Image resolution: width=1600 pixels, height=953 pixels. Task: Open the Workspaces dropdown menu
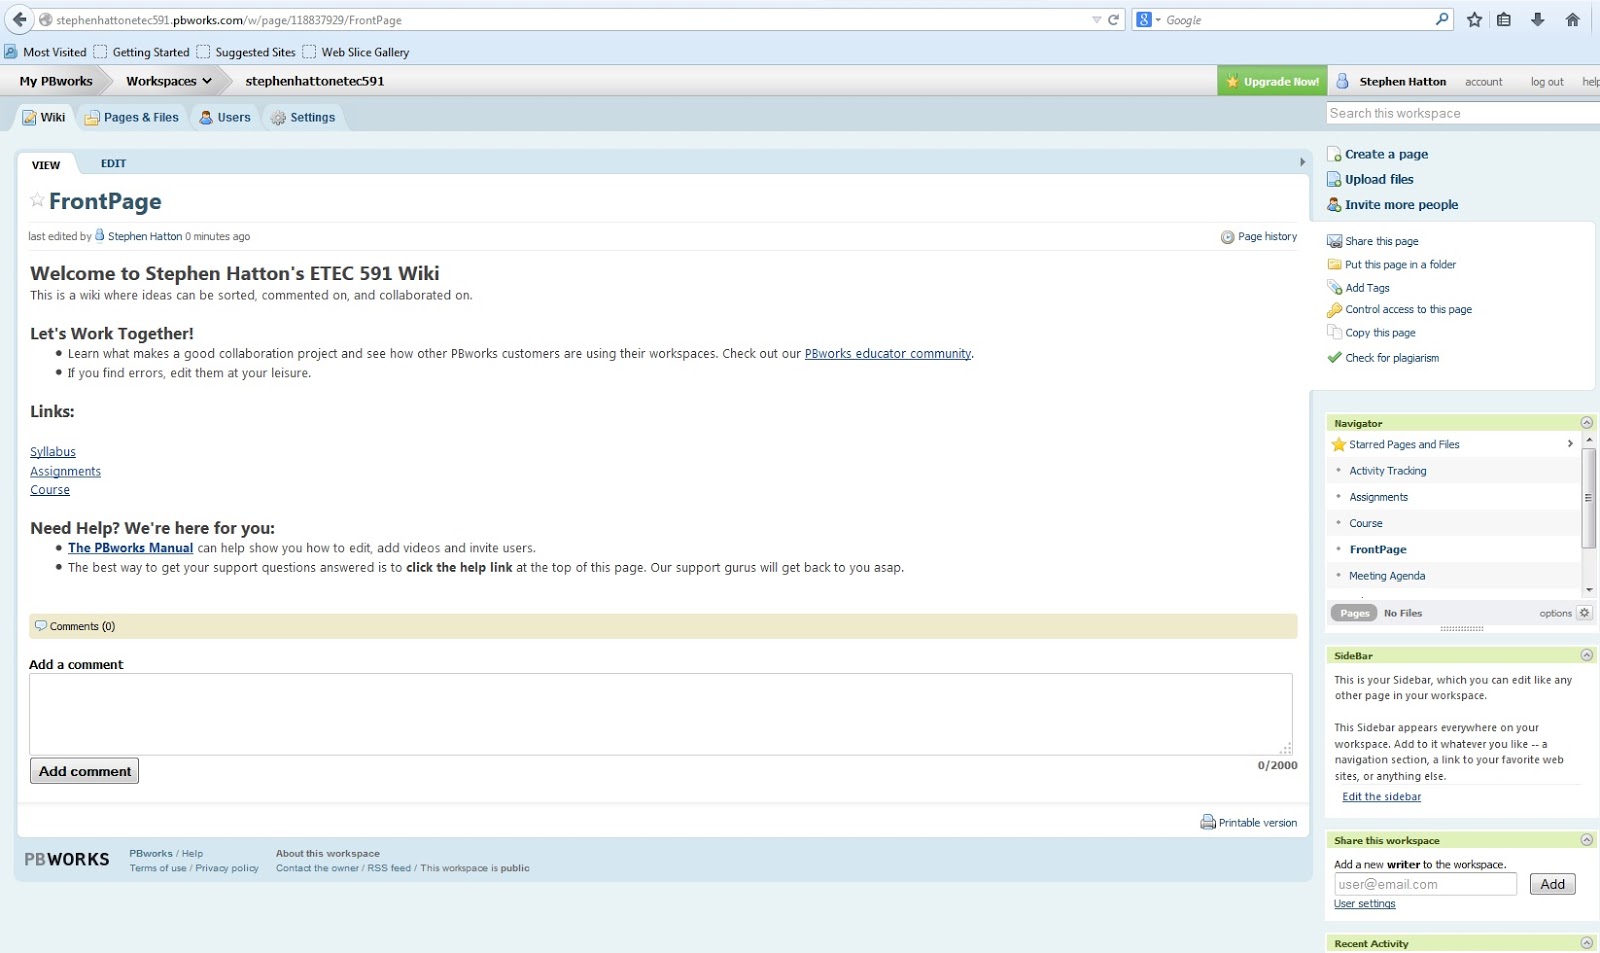point(166,80)
